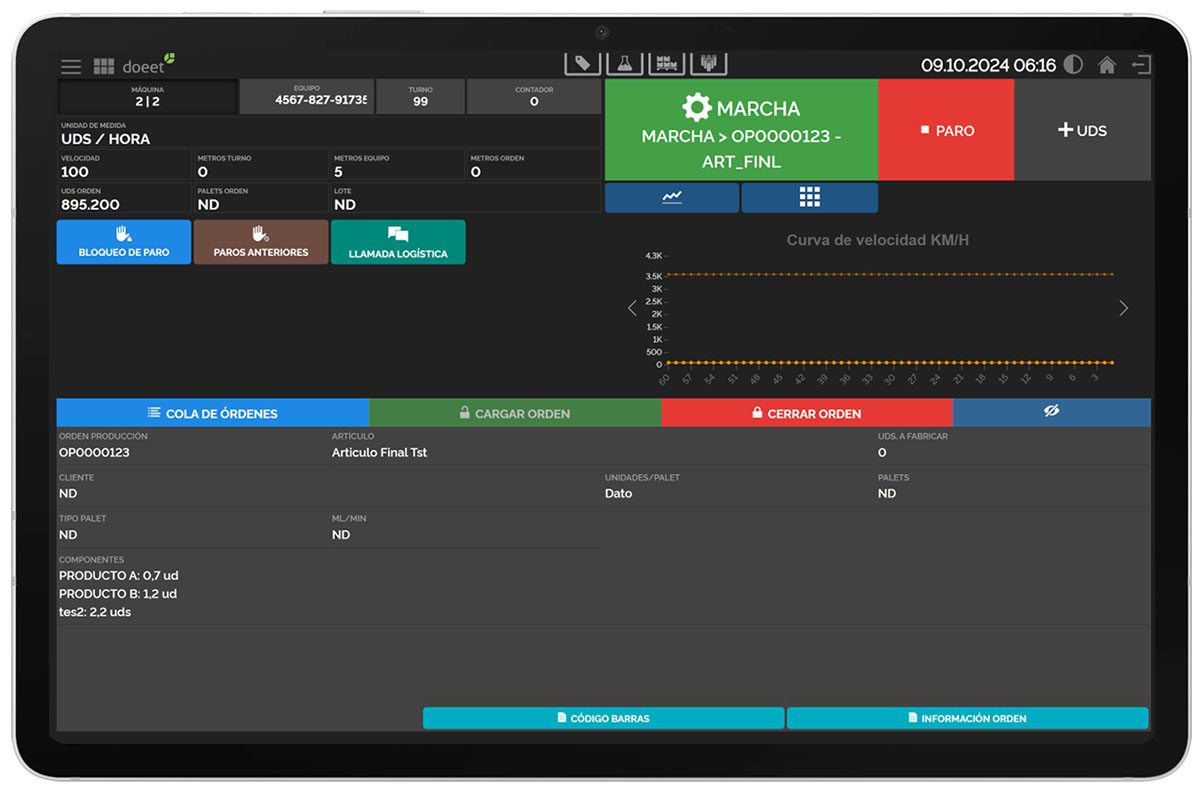Open the apps grid next to doeet logo
This screenshot has height=800, width=1200.
click(104, 67)
